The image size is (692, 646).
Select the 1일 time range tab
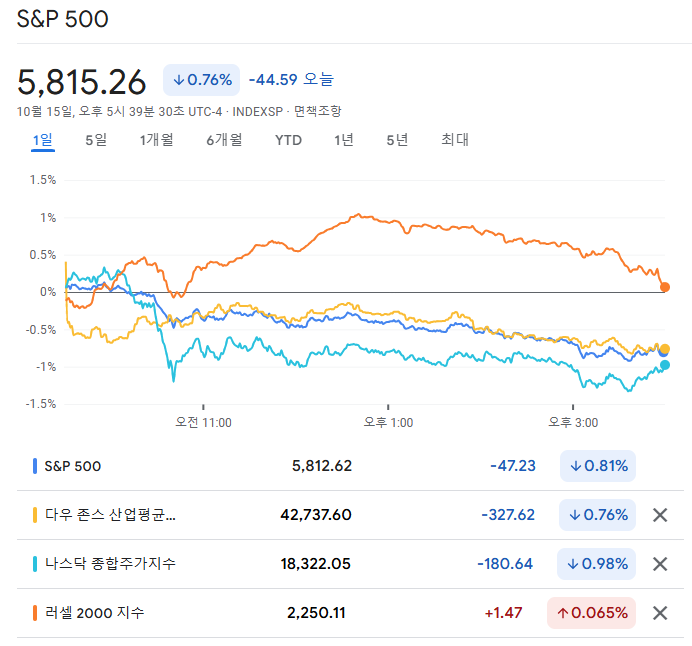coord(43,140)
